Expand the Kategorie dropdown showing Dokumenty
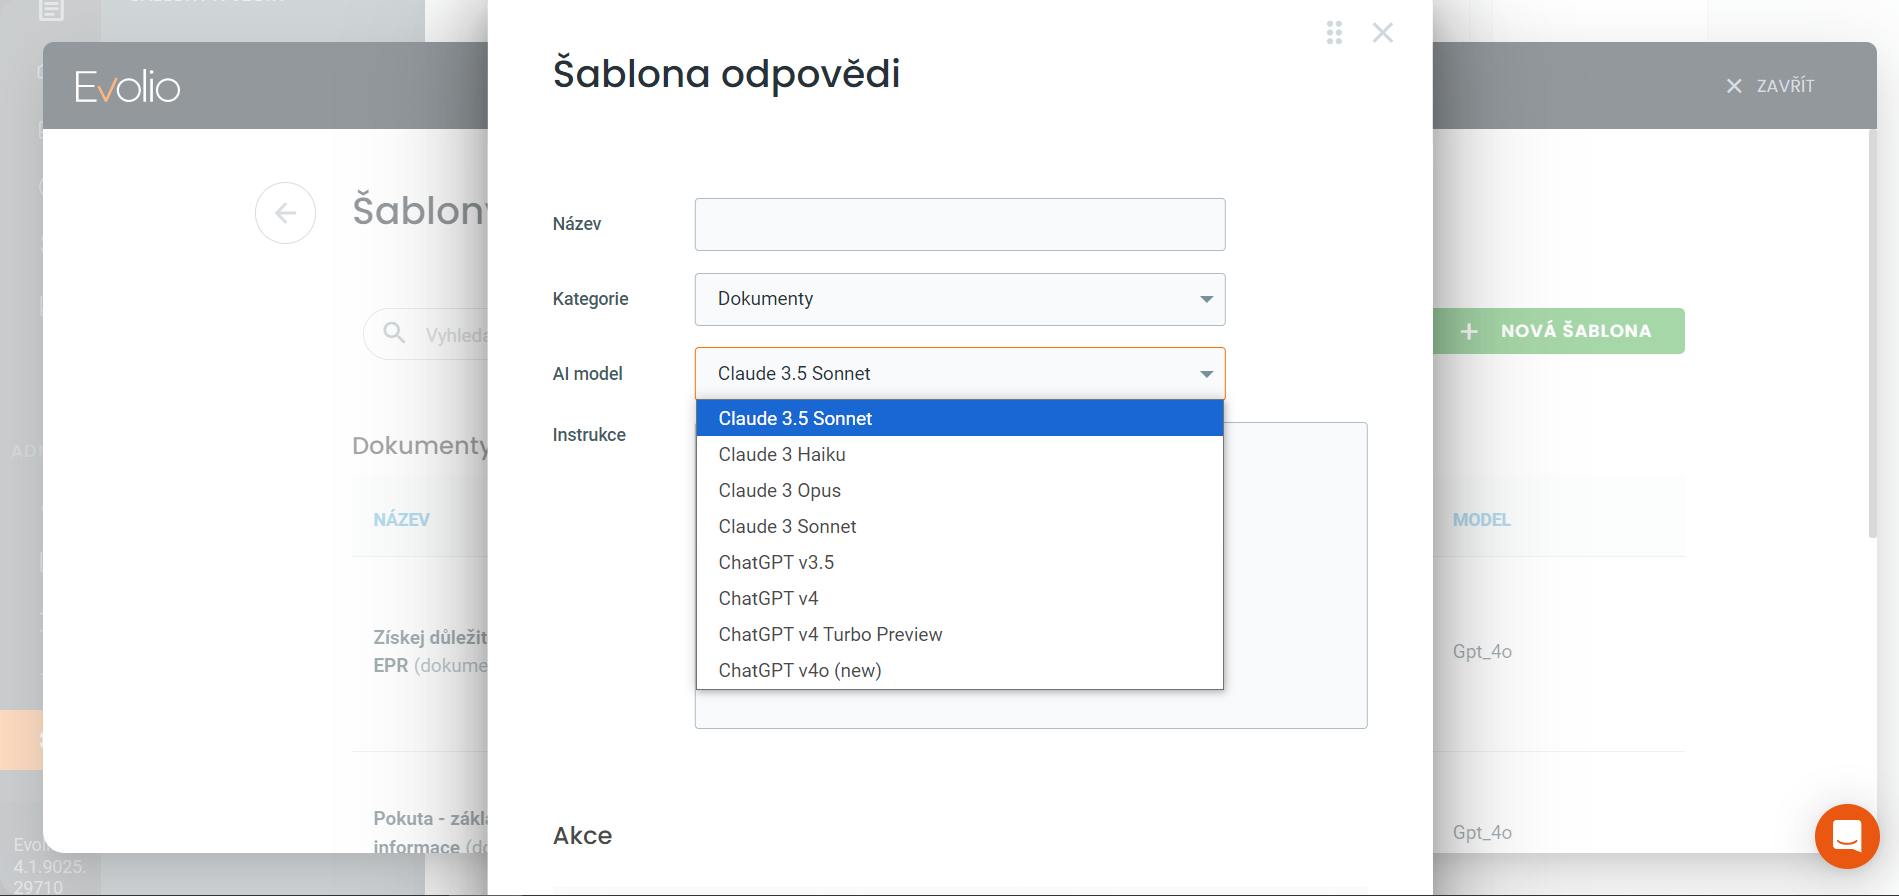 click(x=959, y=299)
